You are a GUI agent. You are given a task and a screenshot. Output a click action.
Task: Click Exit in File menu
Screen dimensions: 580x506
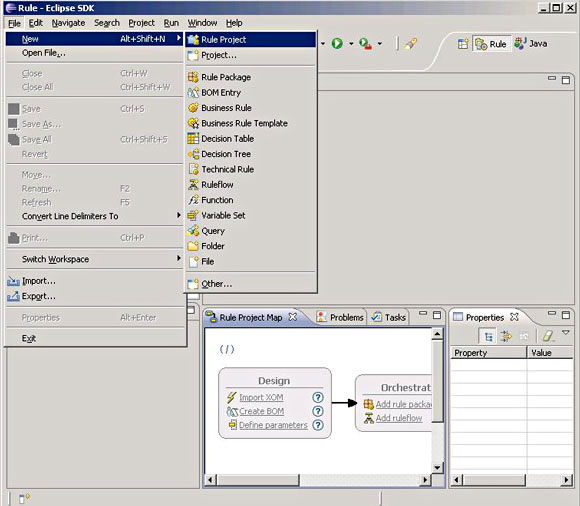94,338
